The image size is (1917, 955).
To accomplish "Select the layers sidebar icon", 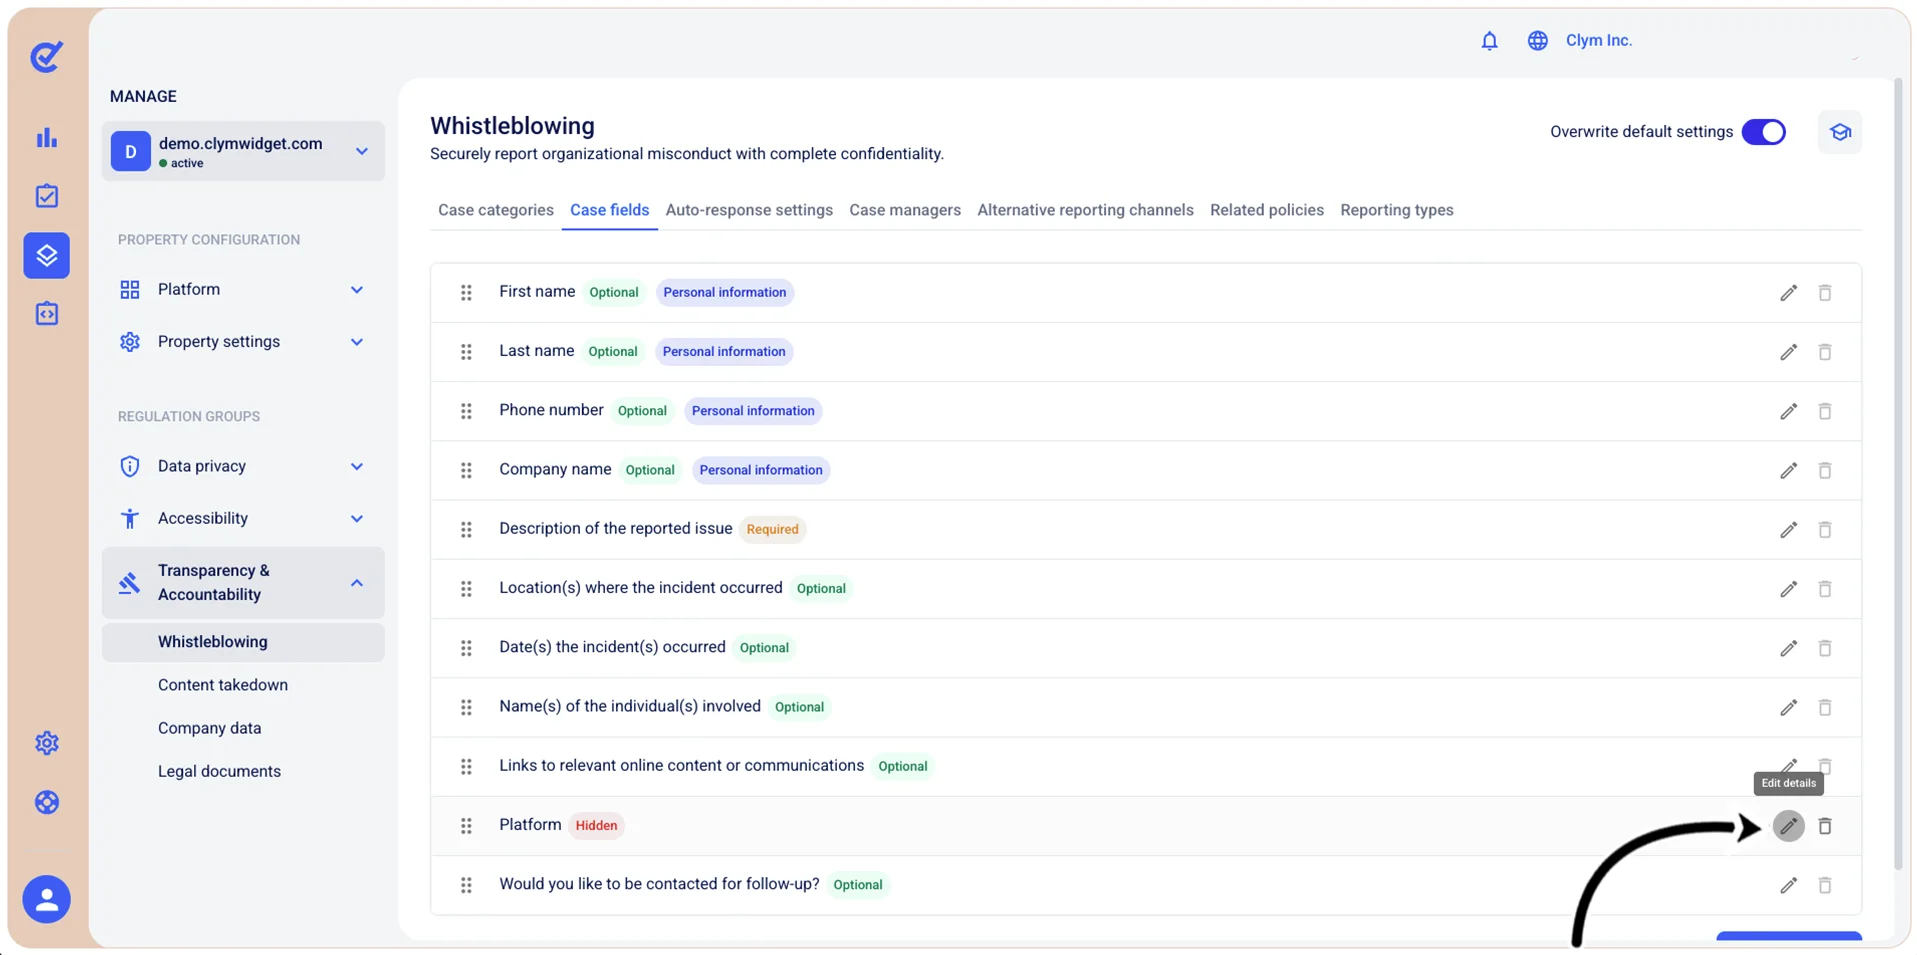I will 47,255.
